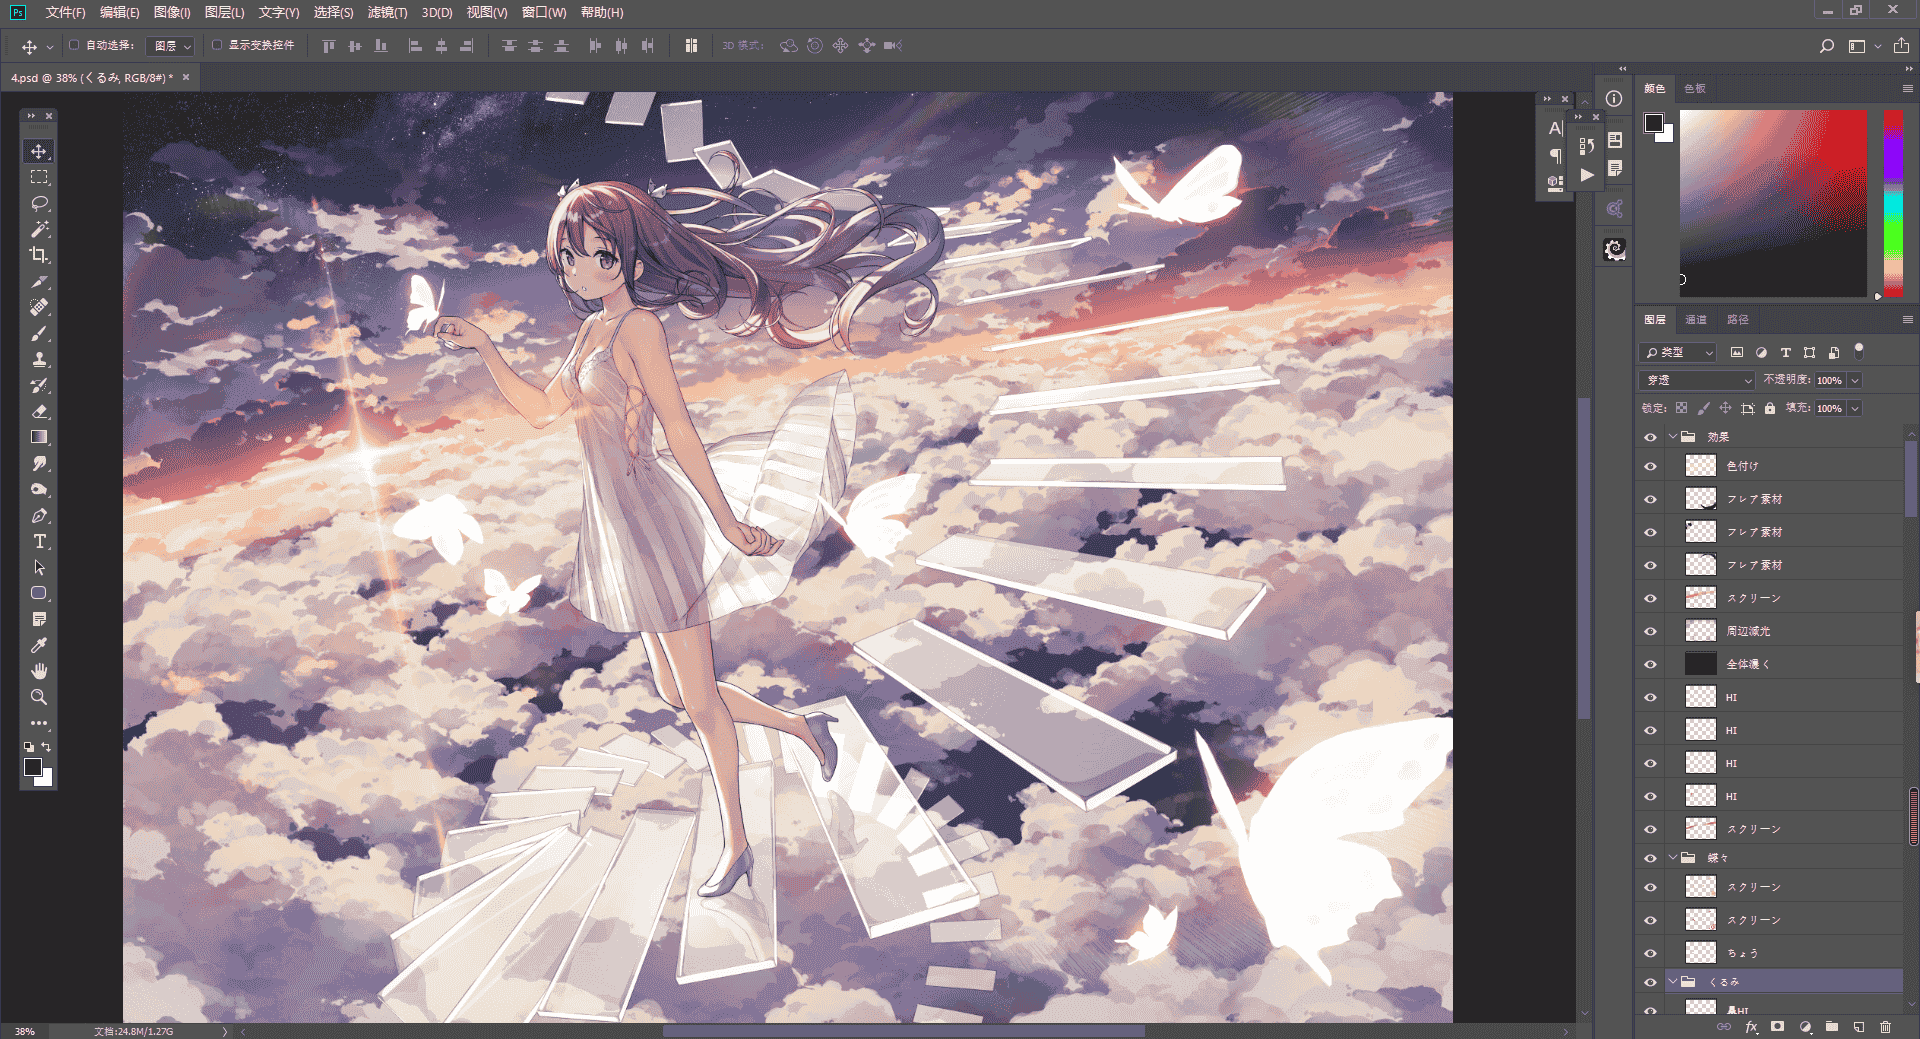This screenshot has height=1039, width=1920.
Task: Create a new group with folder icon
Action: pos(1831,1027)
